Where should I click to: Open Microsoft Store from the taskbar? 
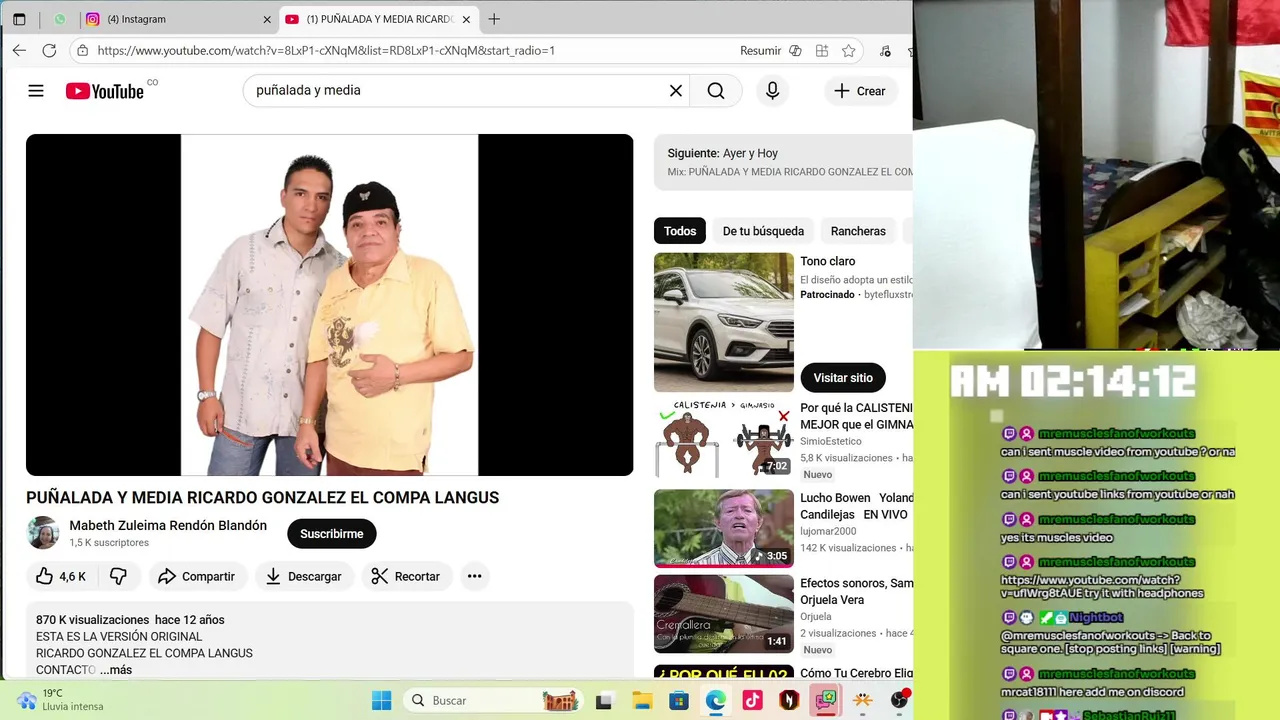tap(679, 701)
